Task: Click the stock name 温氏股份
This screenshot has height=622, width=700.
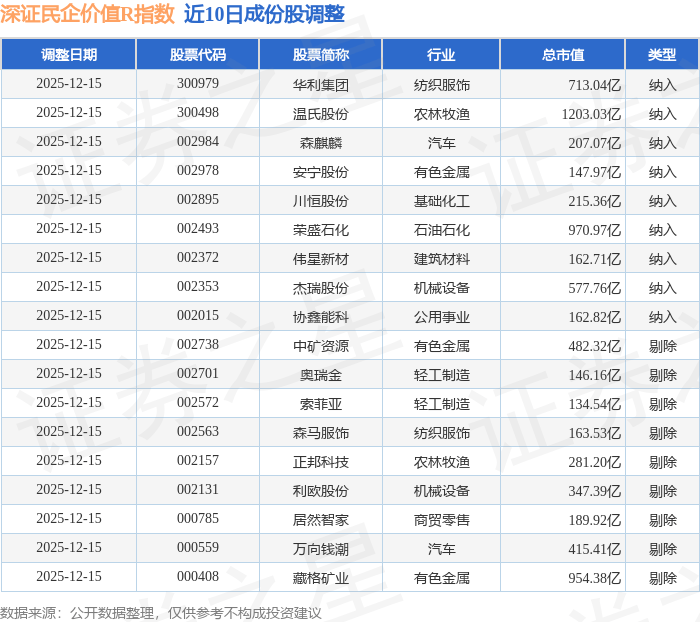Action: pyautogui.click(x=321, y=113)
